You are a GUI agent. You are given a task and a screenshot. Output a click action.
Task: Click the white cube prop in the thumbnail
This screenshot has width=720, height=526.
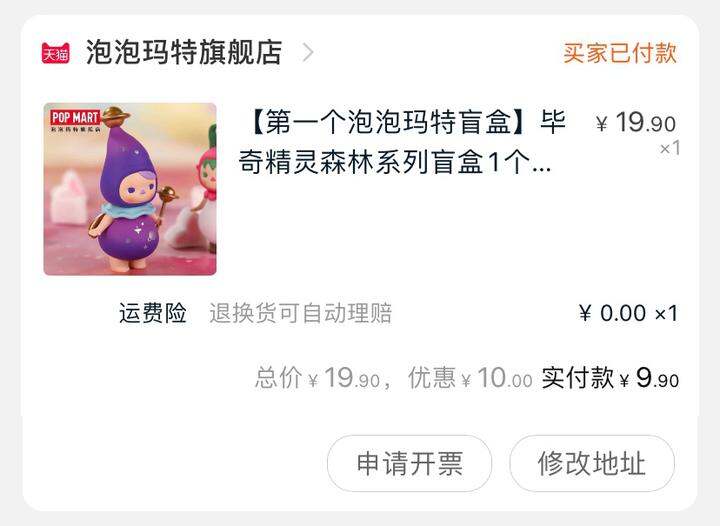point(69,197)
